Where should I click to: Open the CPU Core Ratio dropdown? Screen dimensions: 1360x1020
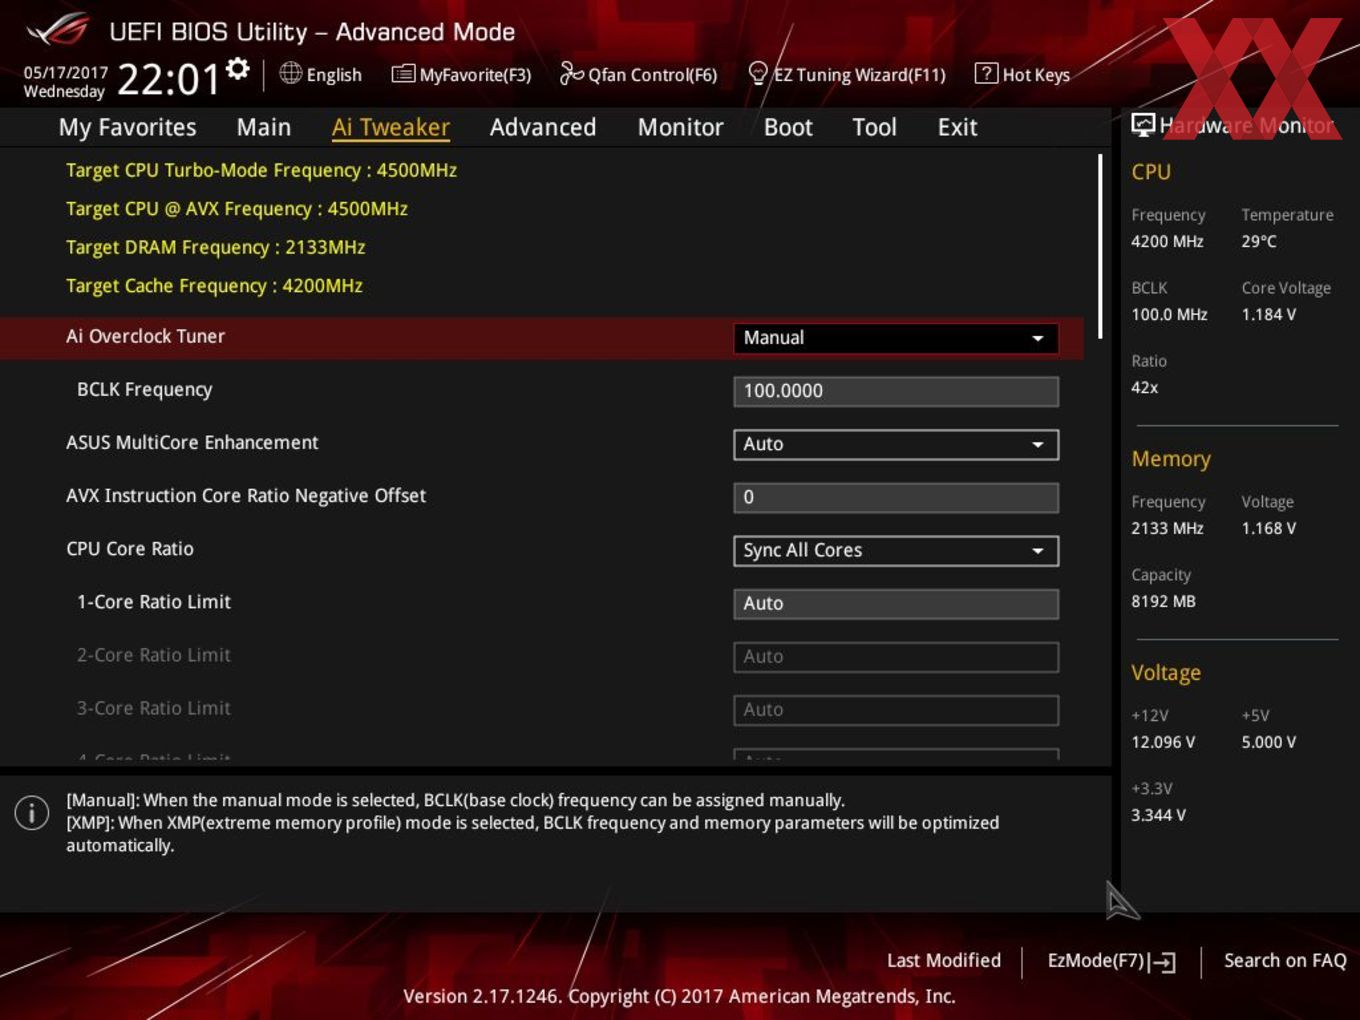point(896,550)
